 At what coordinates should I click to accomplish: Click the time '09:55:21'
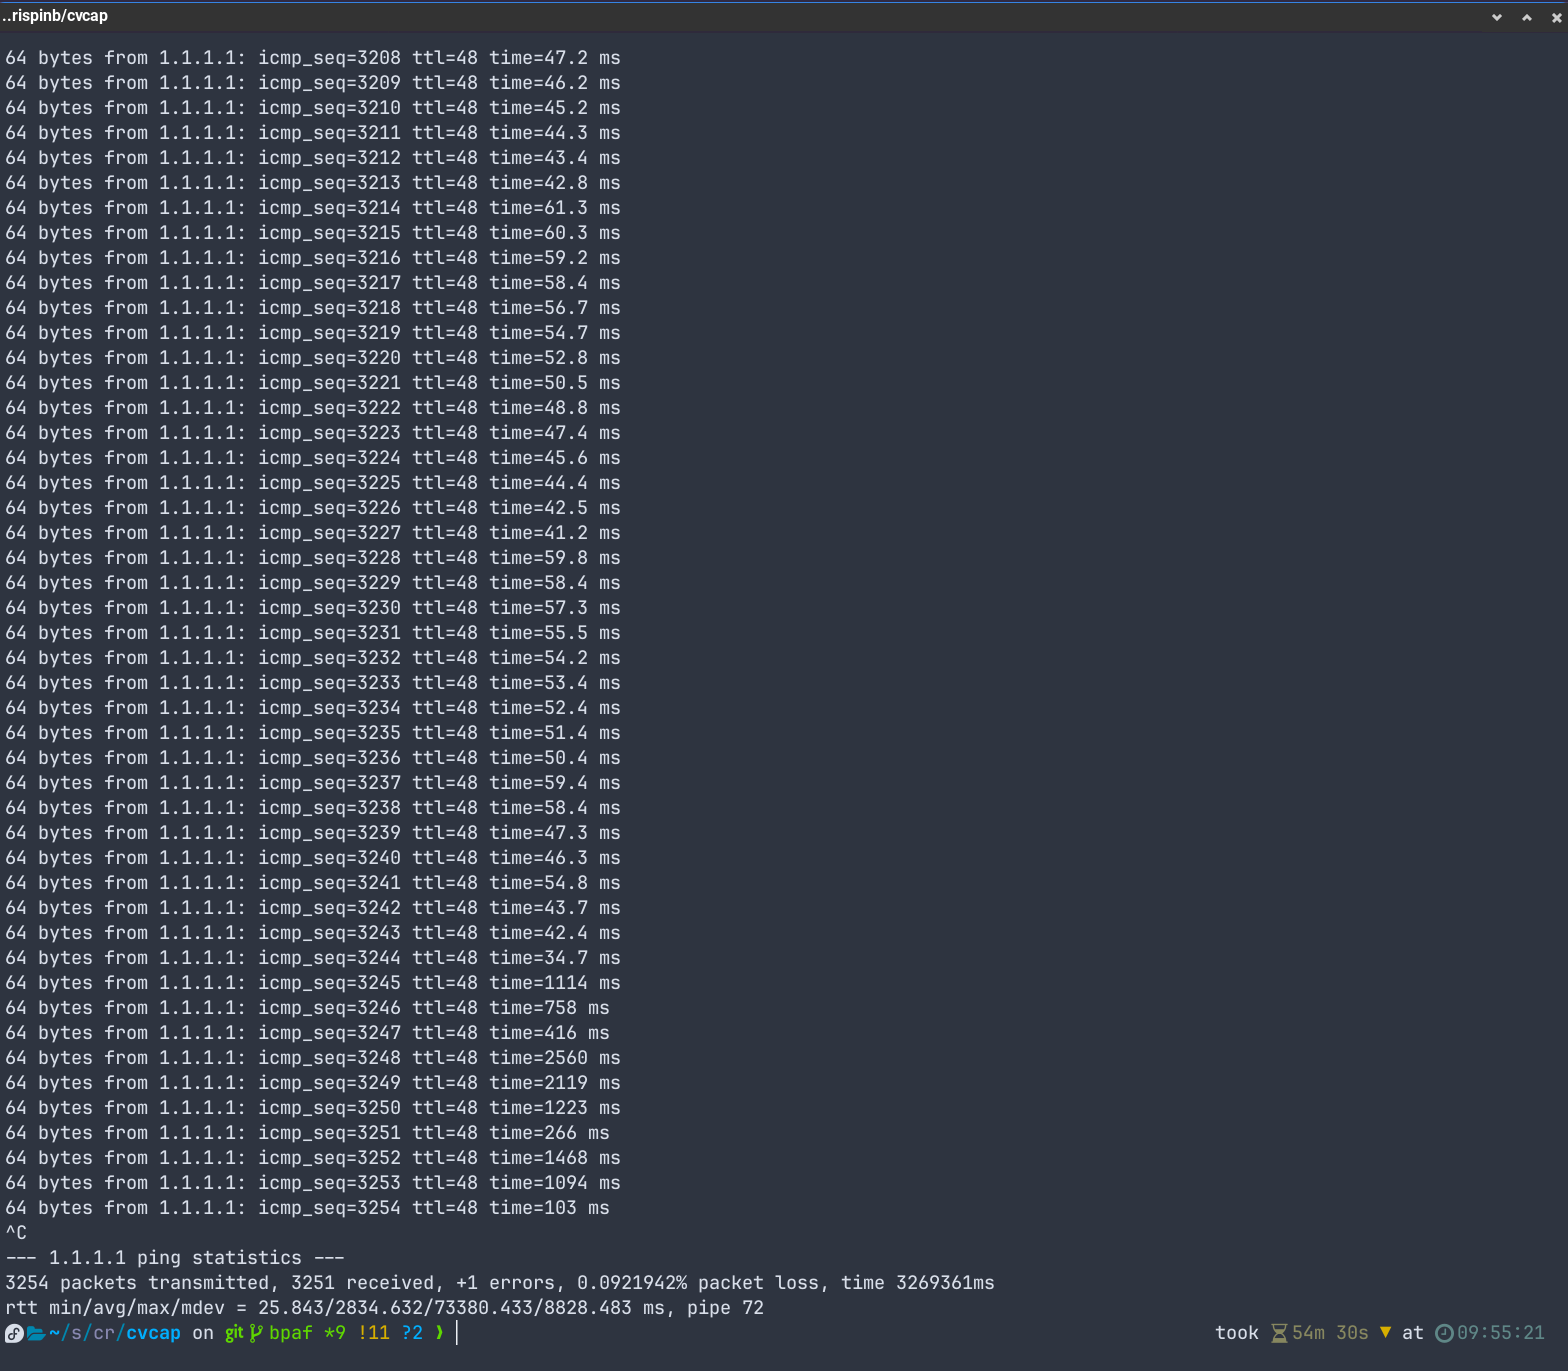(1501, 1333)
